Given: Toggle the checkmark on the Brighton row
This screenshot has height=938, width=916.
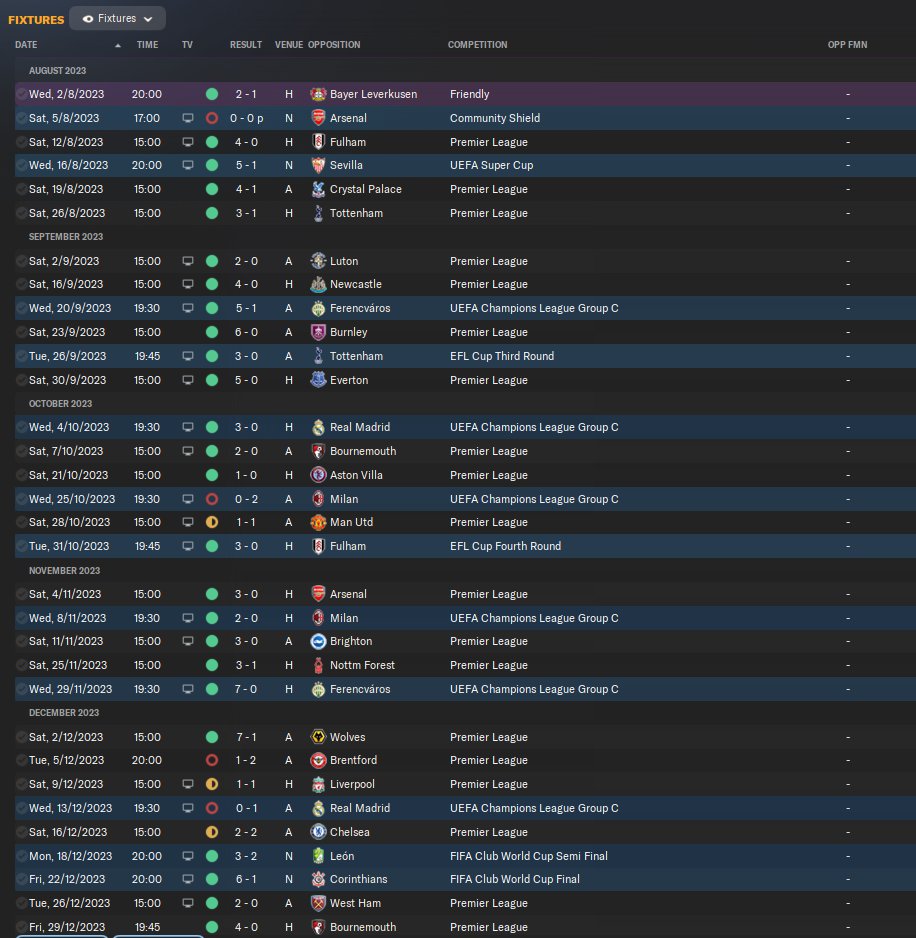Looking at the screenshot, I should coord(22,641).
